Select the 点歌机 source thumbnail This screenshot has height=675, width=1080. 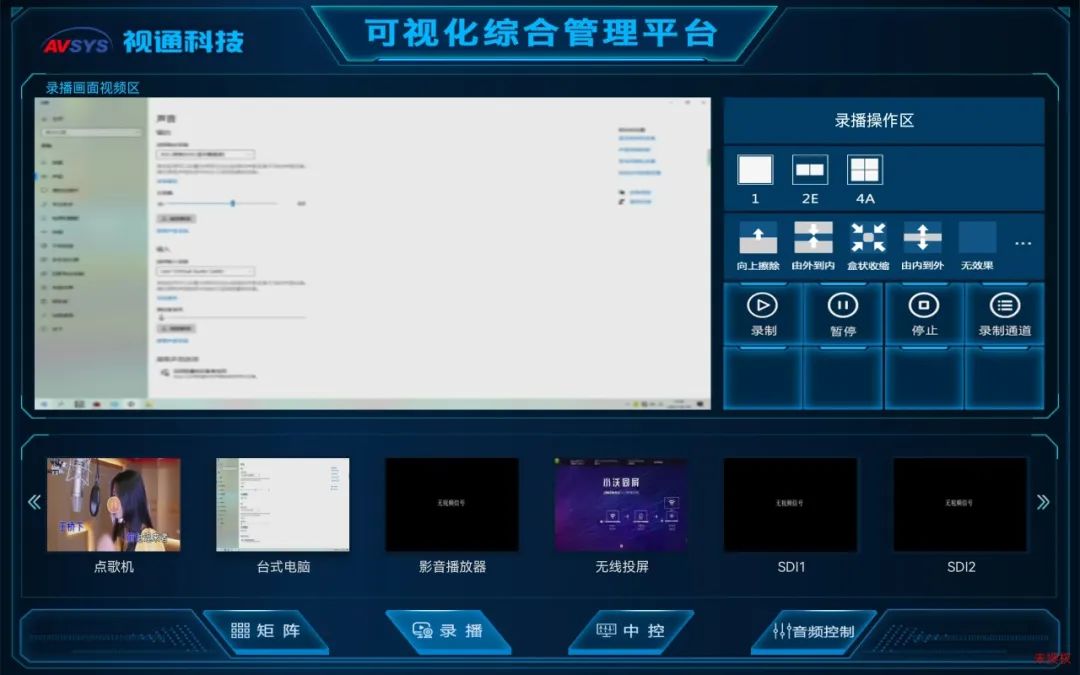click(x=114, y=505)
